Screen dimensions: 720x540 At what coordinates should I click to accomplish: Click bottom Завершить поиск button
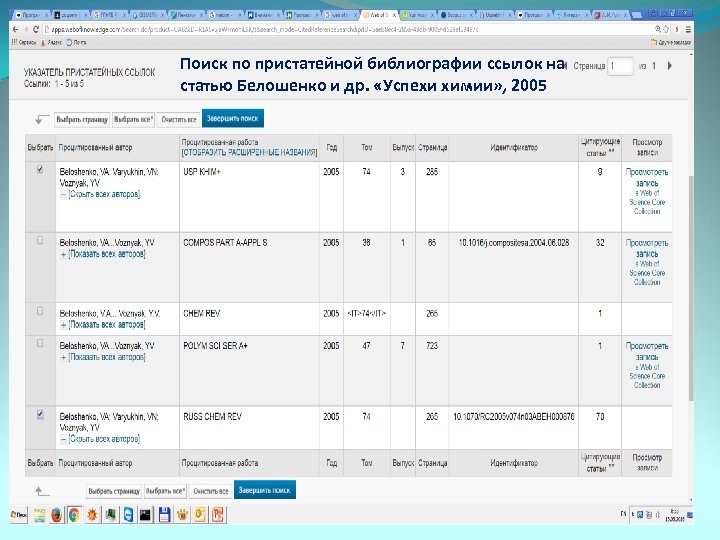tap(264, 490)
